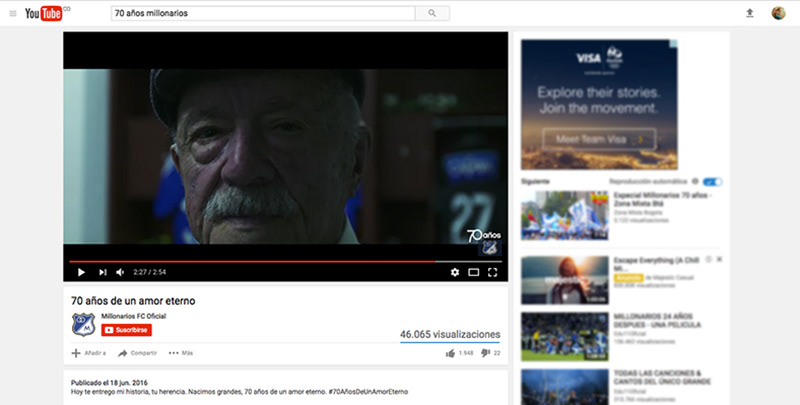The width and height of the screenshot is (800, 405).
Task: Open 'MILLONARIOS 24 AÑOS DESPUES' title link
Action: click(658, 320)
